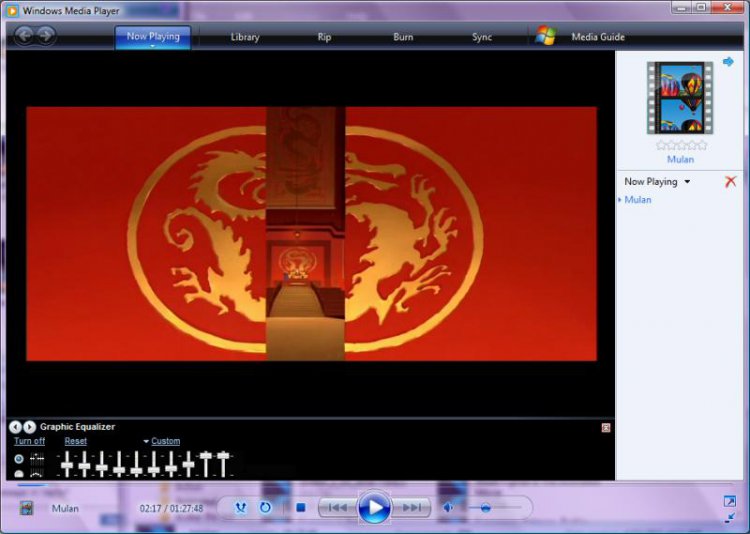Toggle repeat mode
Viewport: 750px width, 534px height.
265,507
